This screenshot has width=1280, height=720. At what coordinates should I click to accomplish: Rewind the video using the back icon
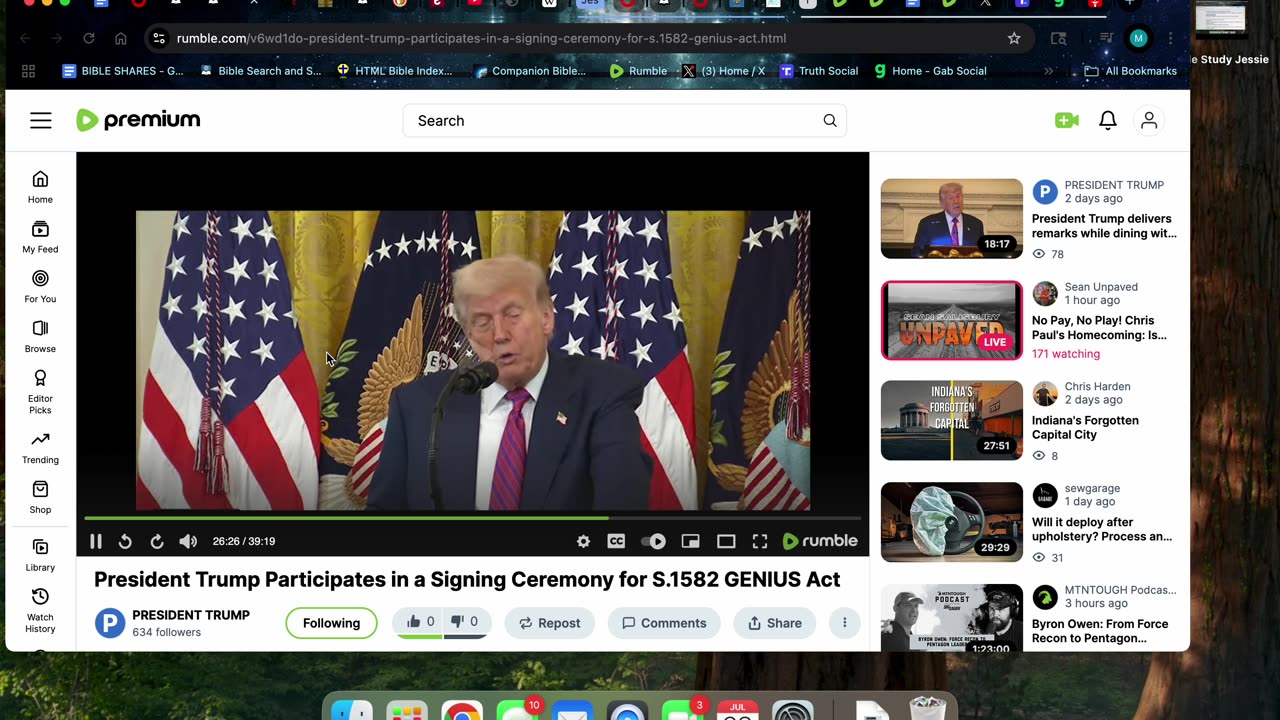[x=125, y=541]
